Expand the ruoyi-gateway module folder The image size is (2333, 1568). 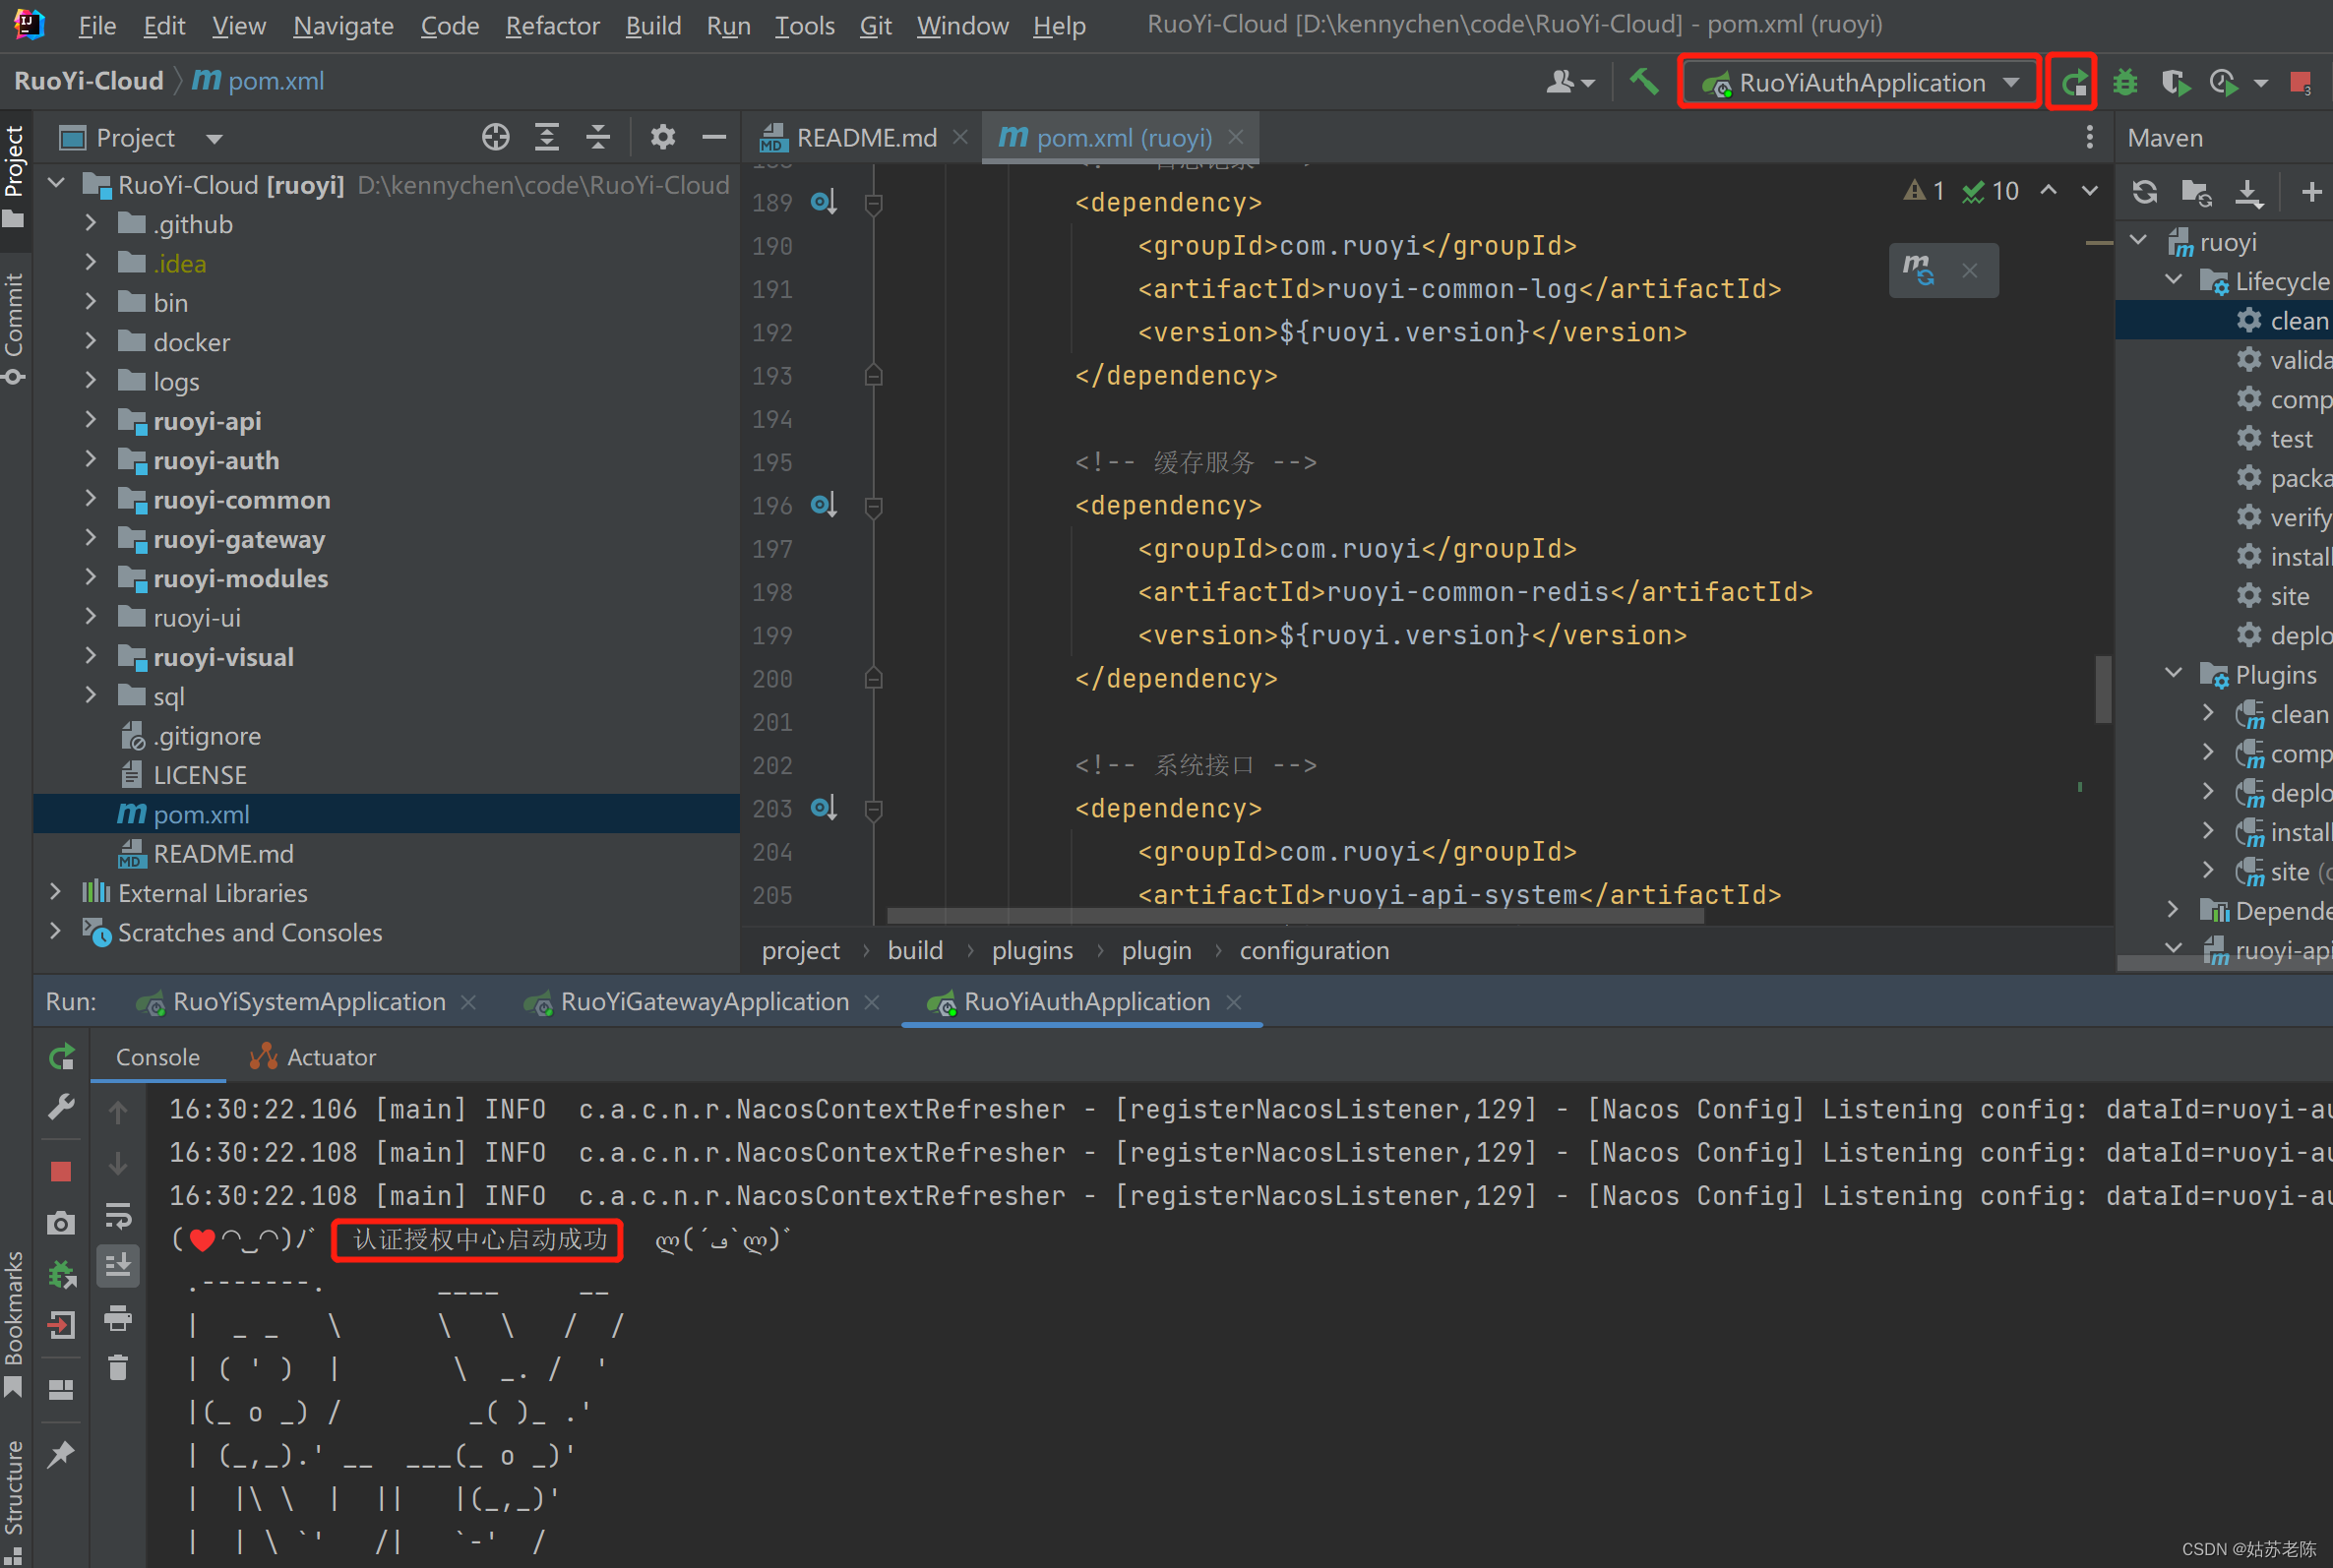pos(91,538)
